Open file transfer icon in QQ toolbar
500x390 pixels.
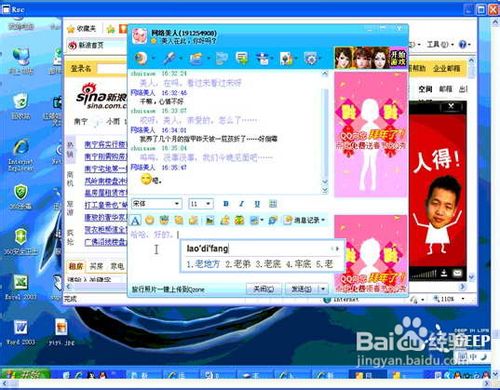(x=196, y=58)
